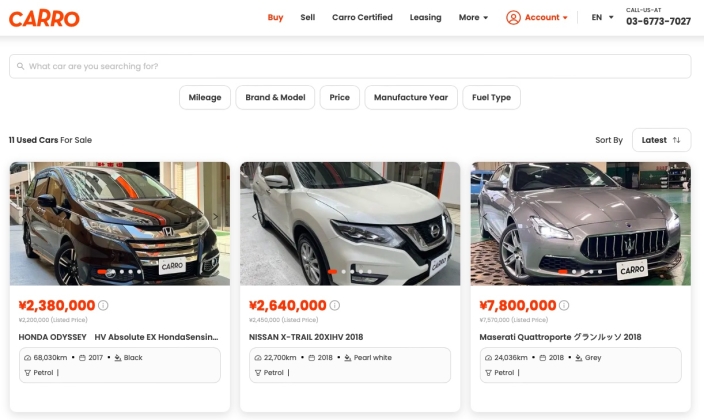Screen dimensions: 704x420
Task: Open the Mileage filter
Action: [205, 97]
